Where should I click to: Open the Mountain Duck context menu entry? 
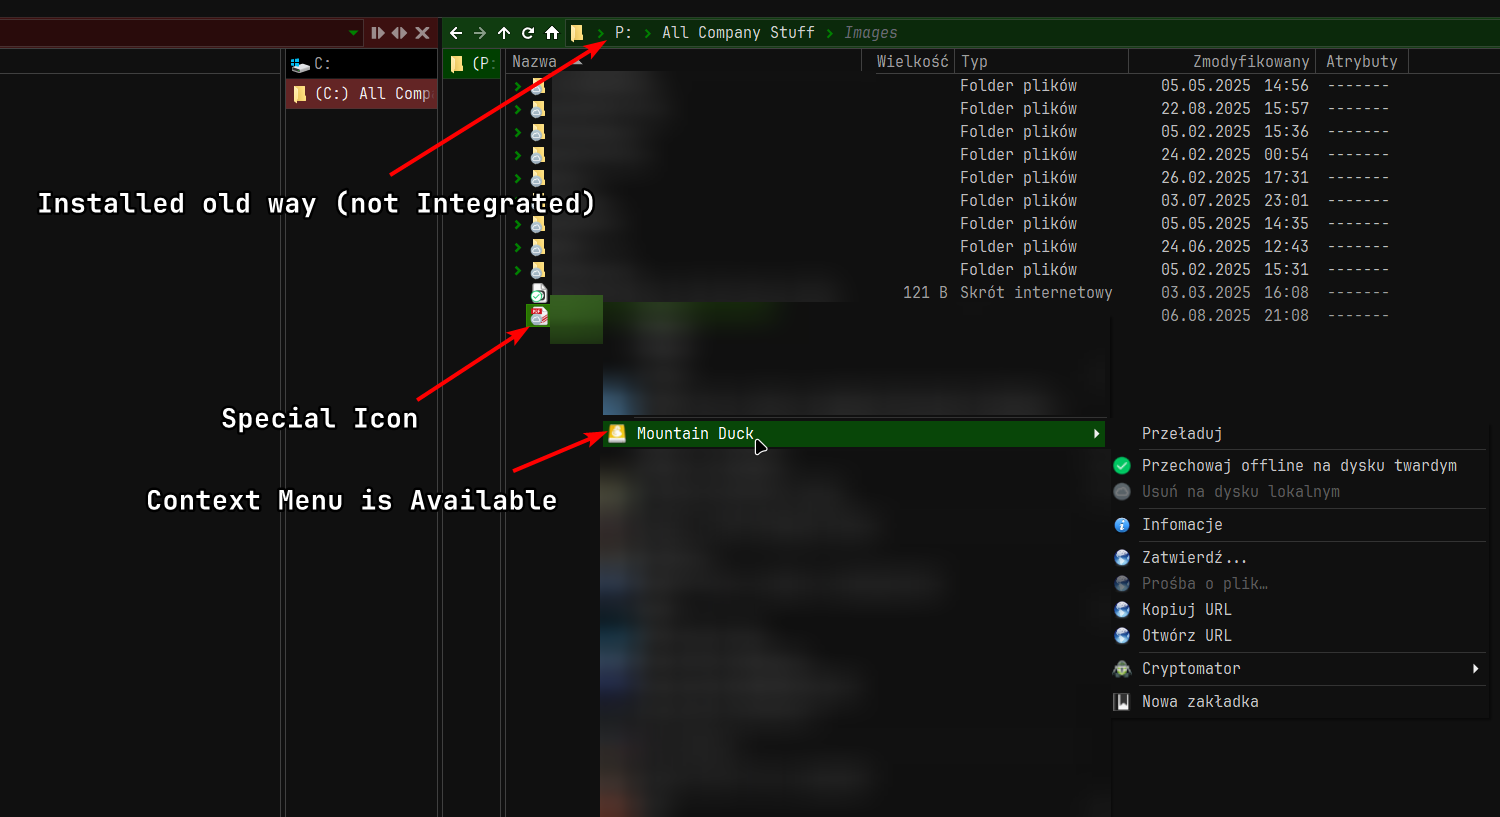[695, 434]
